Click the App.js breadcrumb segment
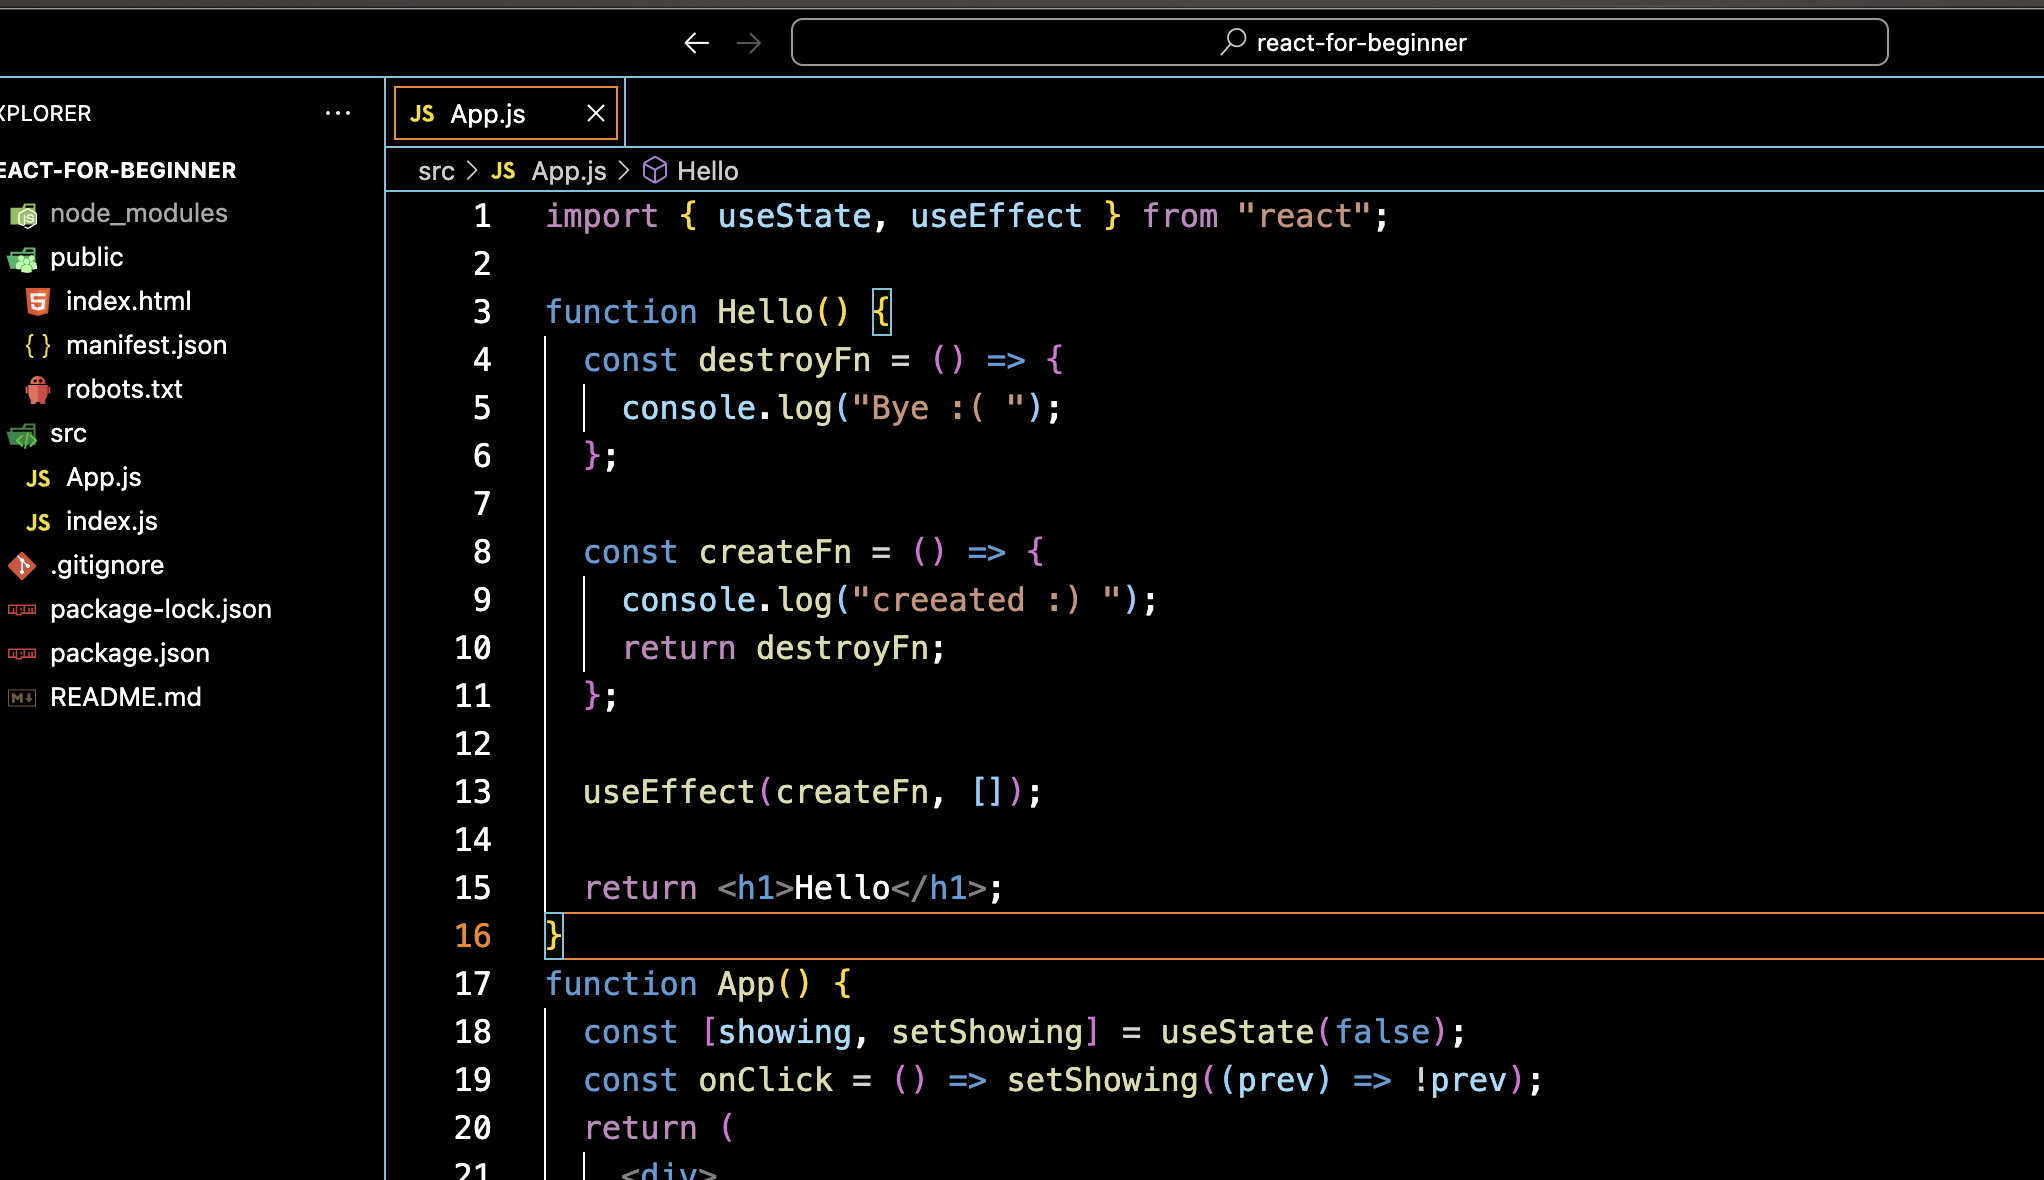 tap(568, 171)
